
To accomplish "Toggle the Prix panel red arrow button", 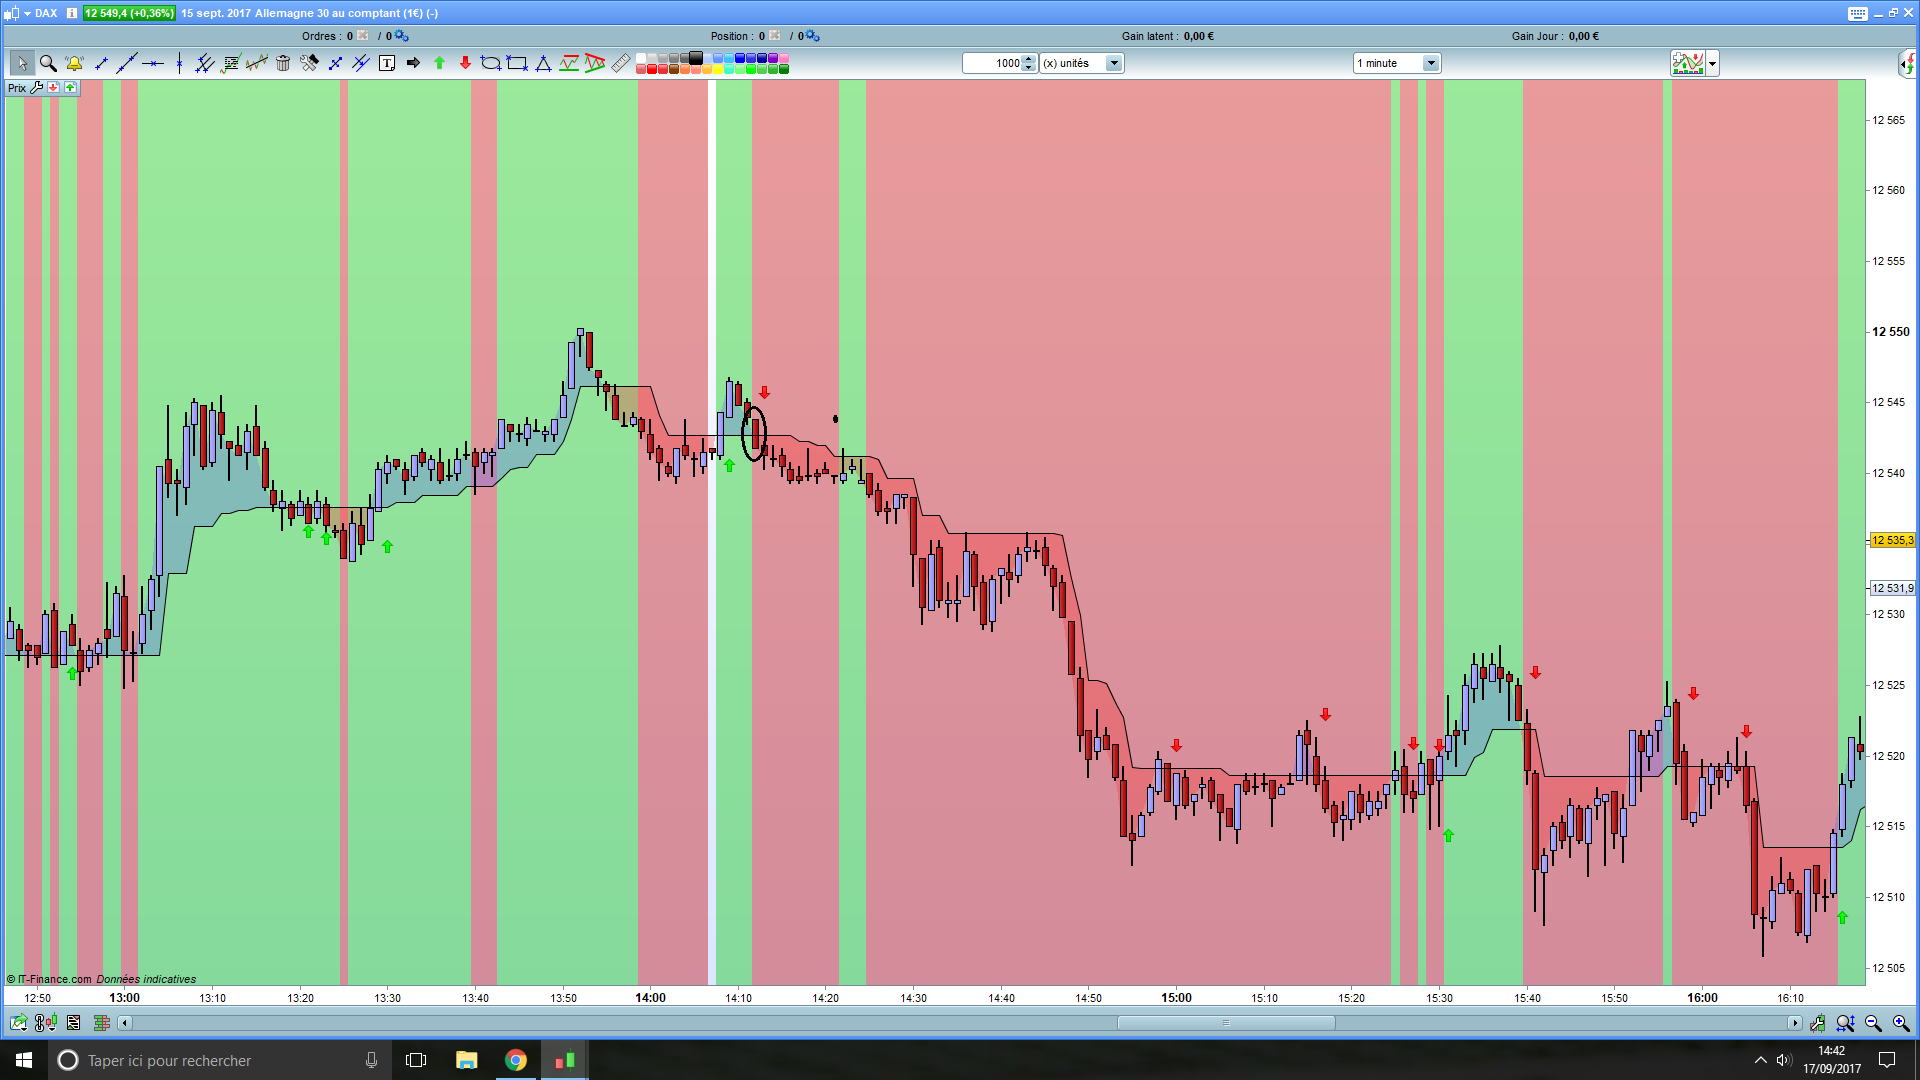I will point(54,88).
